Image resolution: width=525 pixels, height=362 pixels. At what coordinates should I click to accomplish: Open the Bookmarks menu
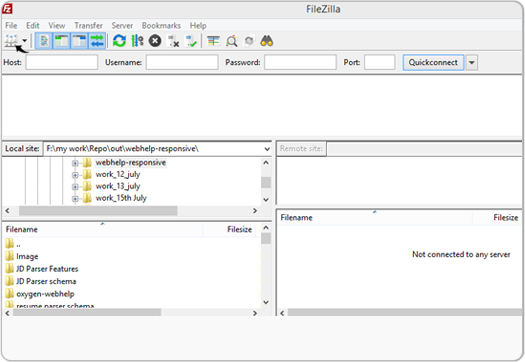tap(161, 25)
